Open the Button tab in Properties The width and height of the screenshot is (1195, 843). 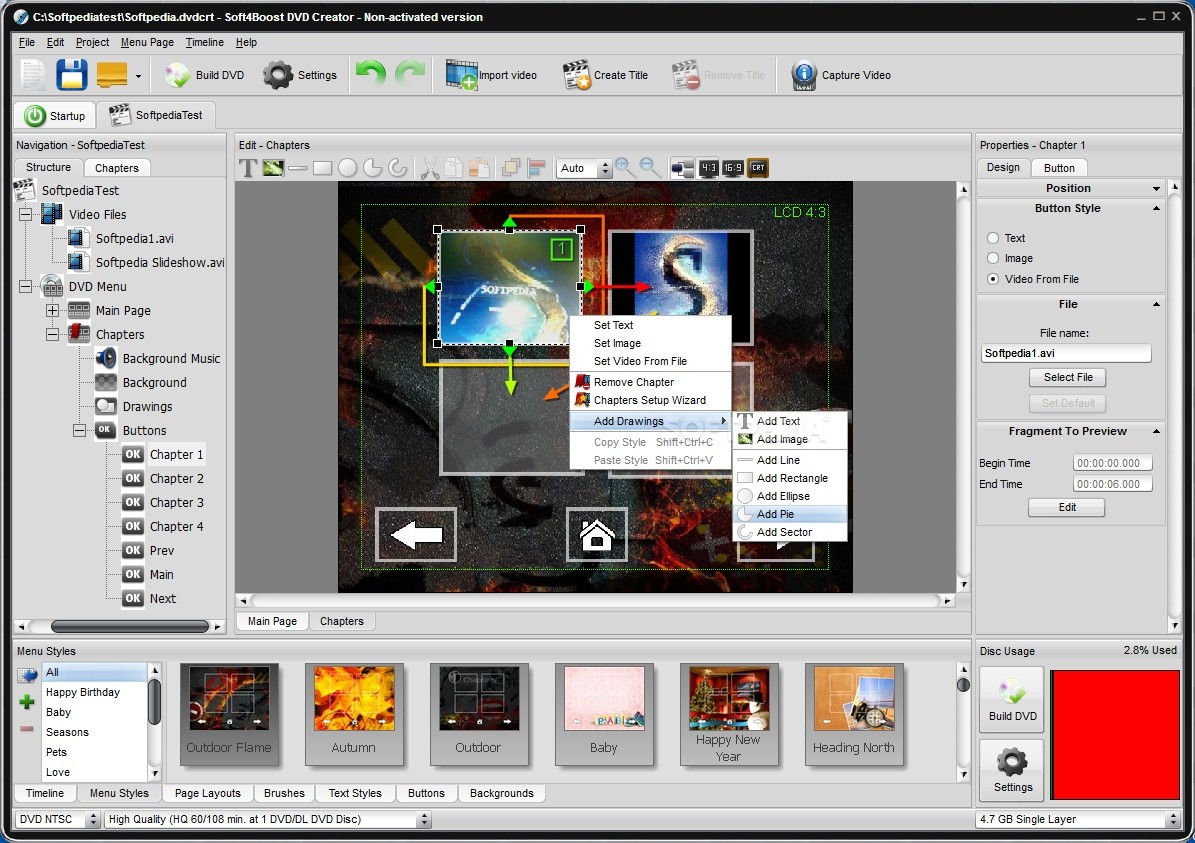pyautogui.click(x=1059, y=168)
